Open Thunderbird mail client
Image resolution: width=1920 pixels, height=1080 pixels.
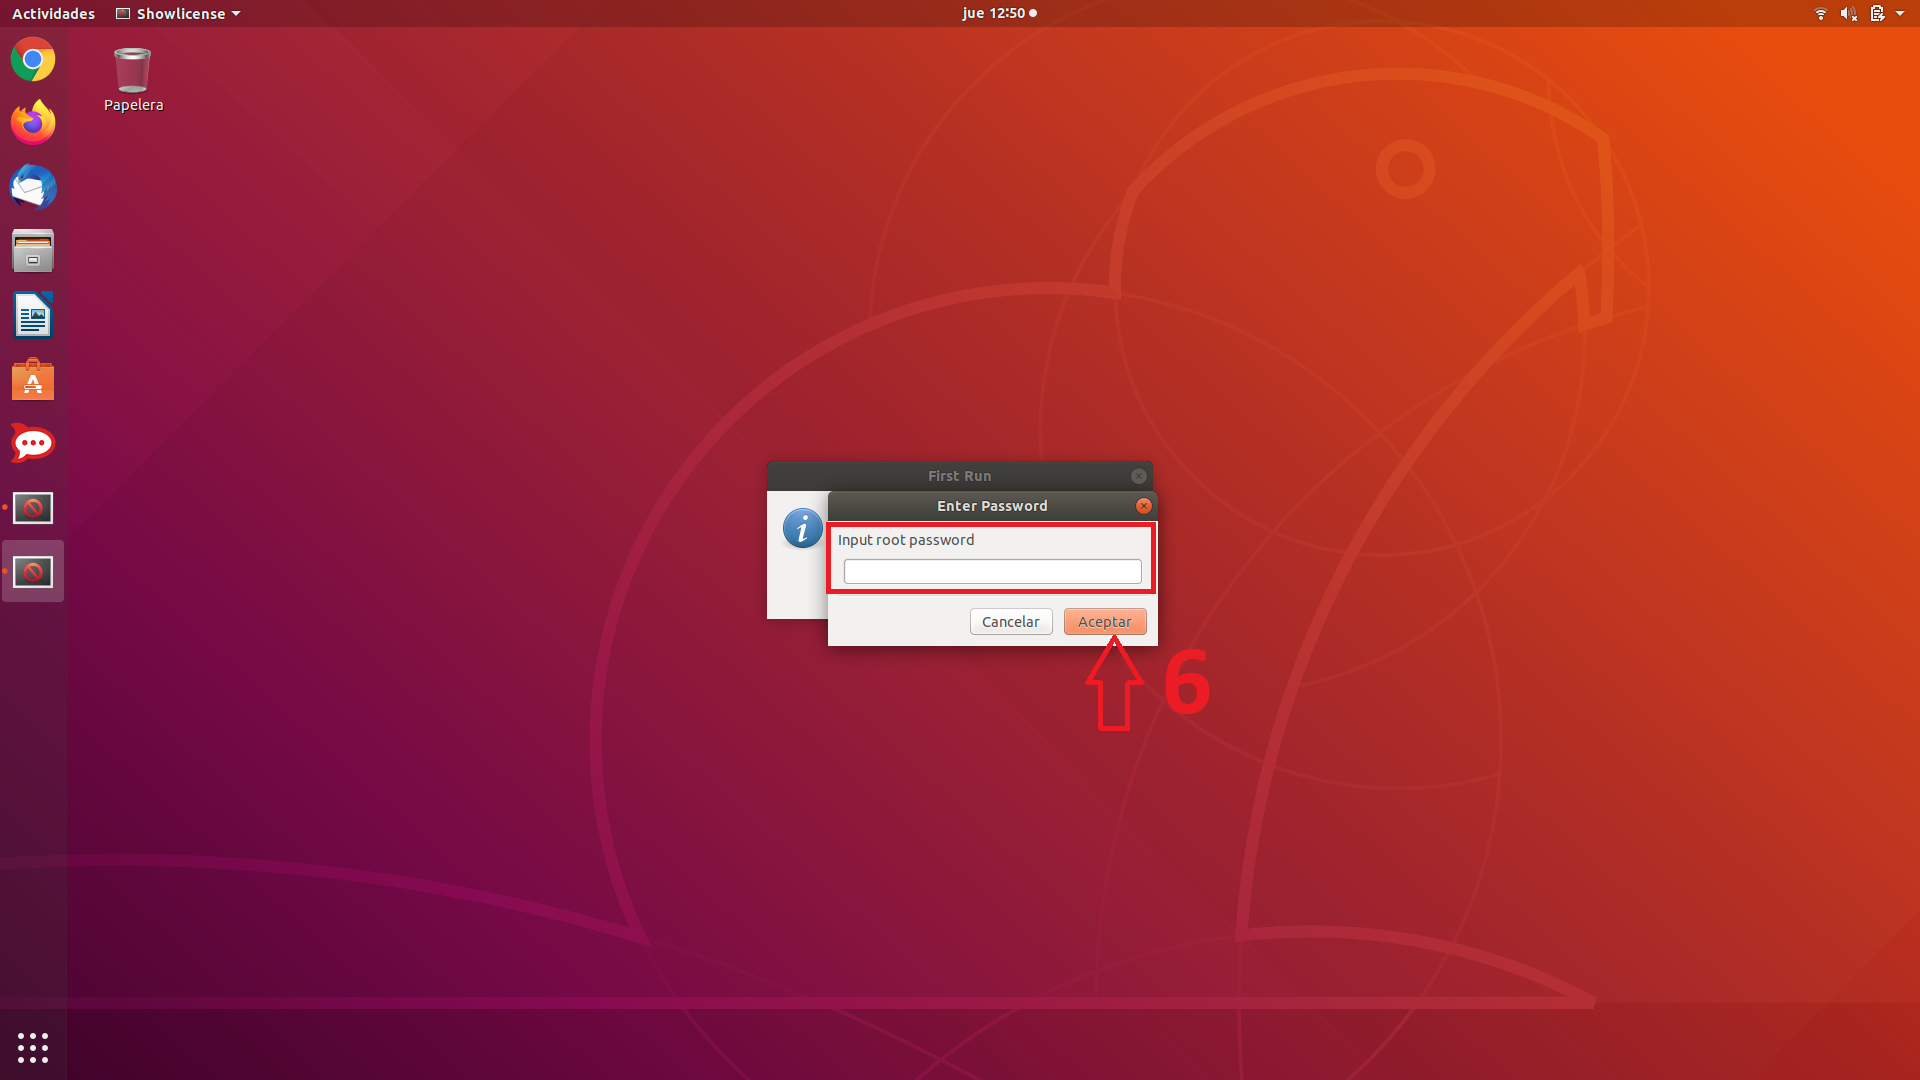tap(33, 187)
